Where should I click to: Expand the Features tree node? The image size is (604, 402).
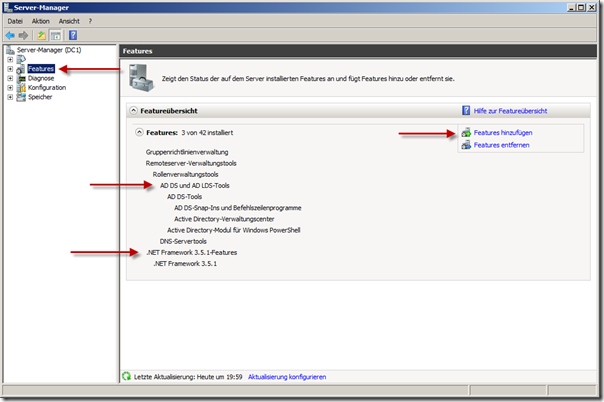[x=10, y=69]
